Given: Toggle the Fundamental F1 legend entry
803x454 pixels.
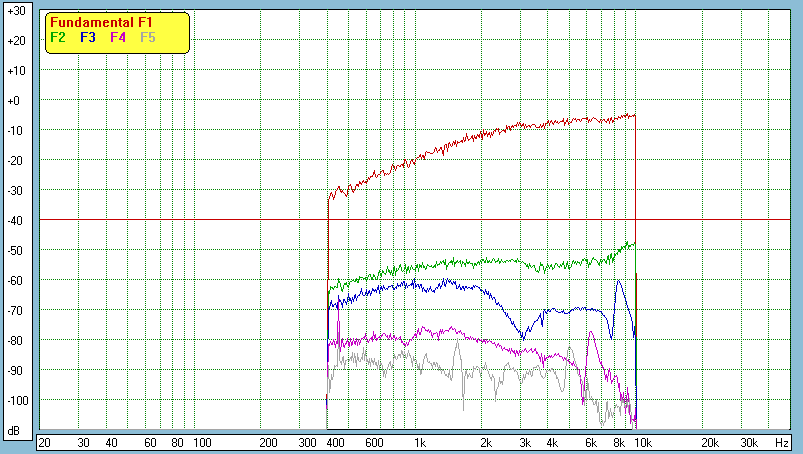Looking at the screenshot, I should (x=102, y=22).
